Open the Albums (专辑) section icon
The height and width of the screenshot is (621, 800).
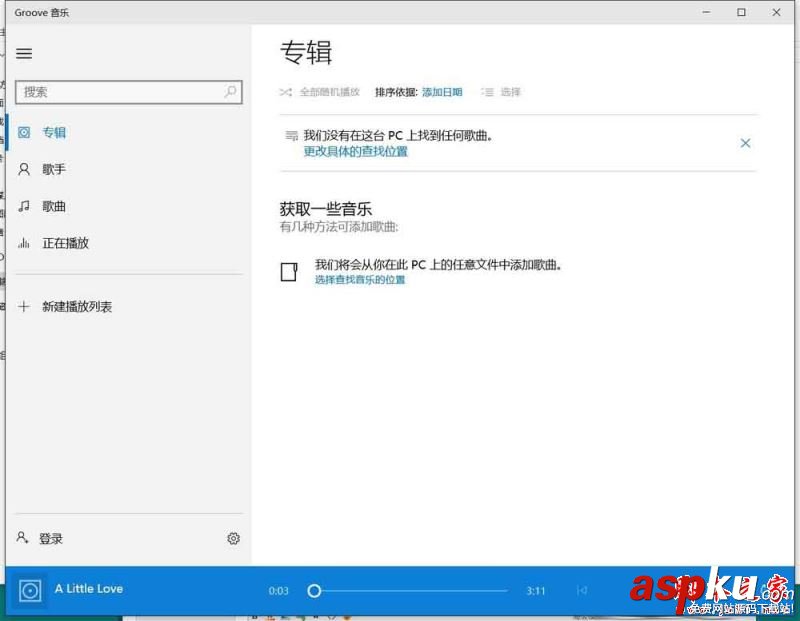[25, 131]
